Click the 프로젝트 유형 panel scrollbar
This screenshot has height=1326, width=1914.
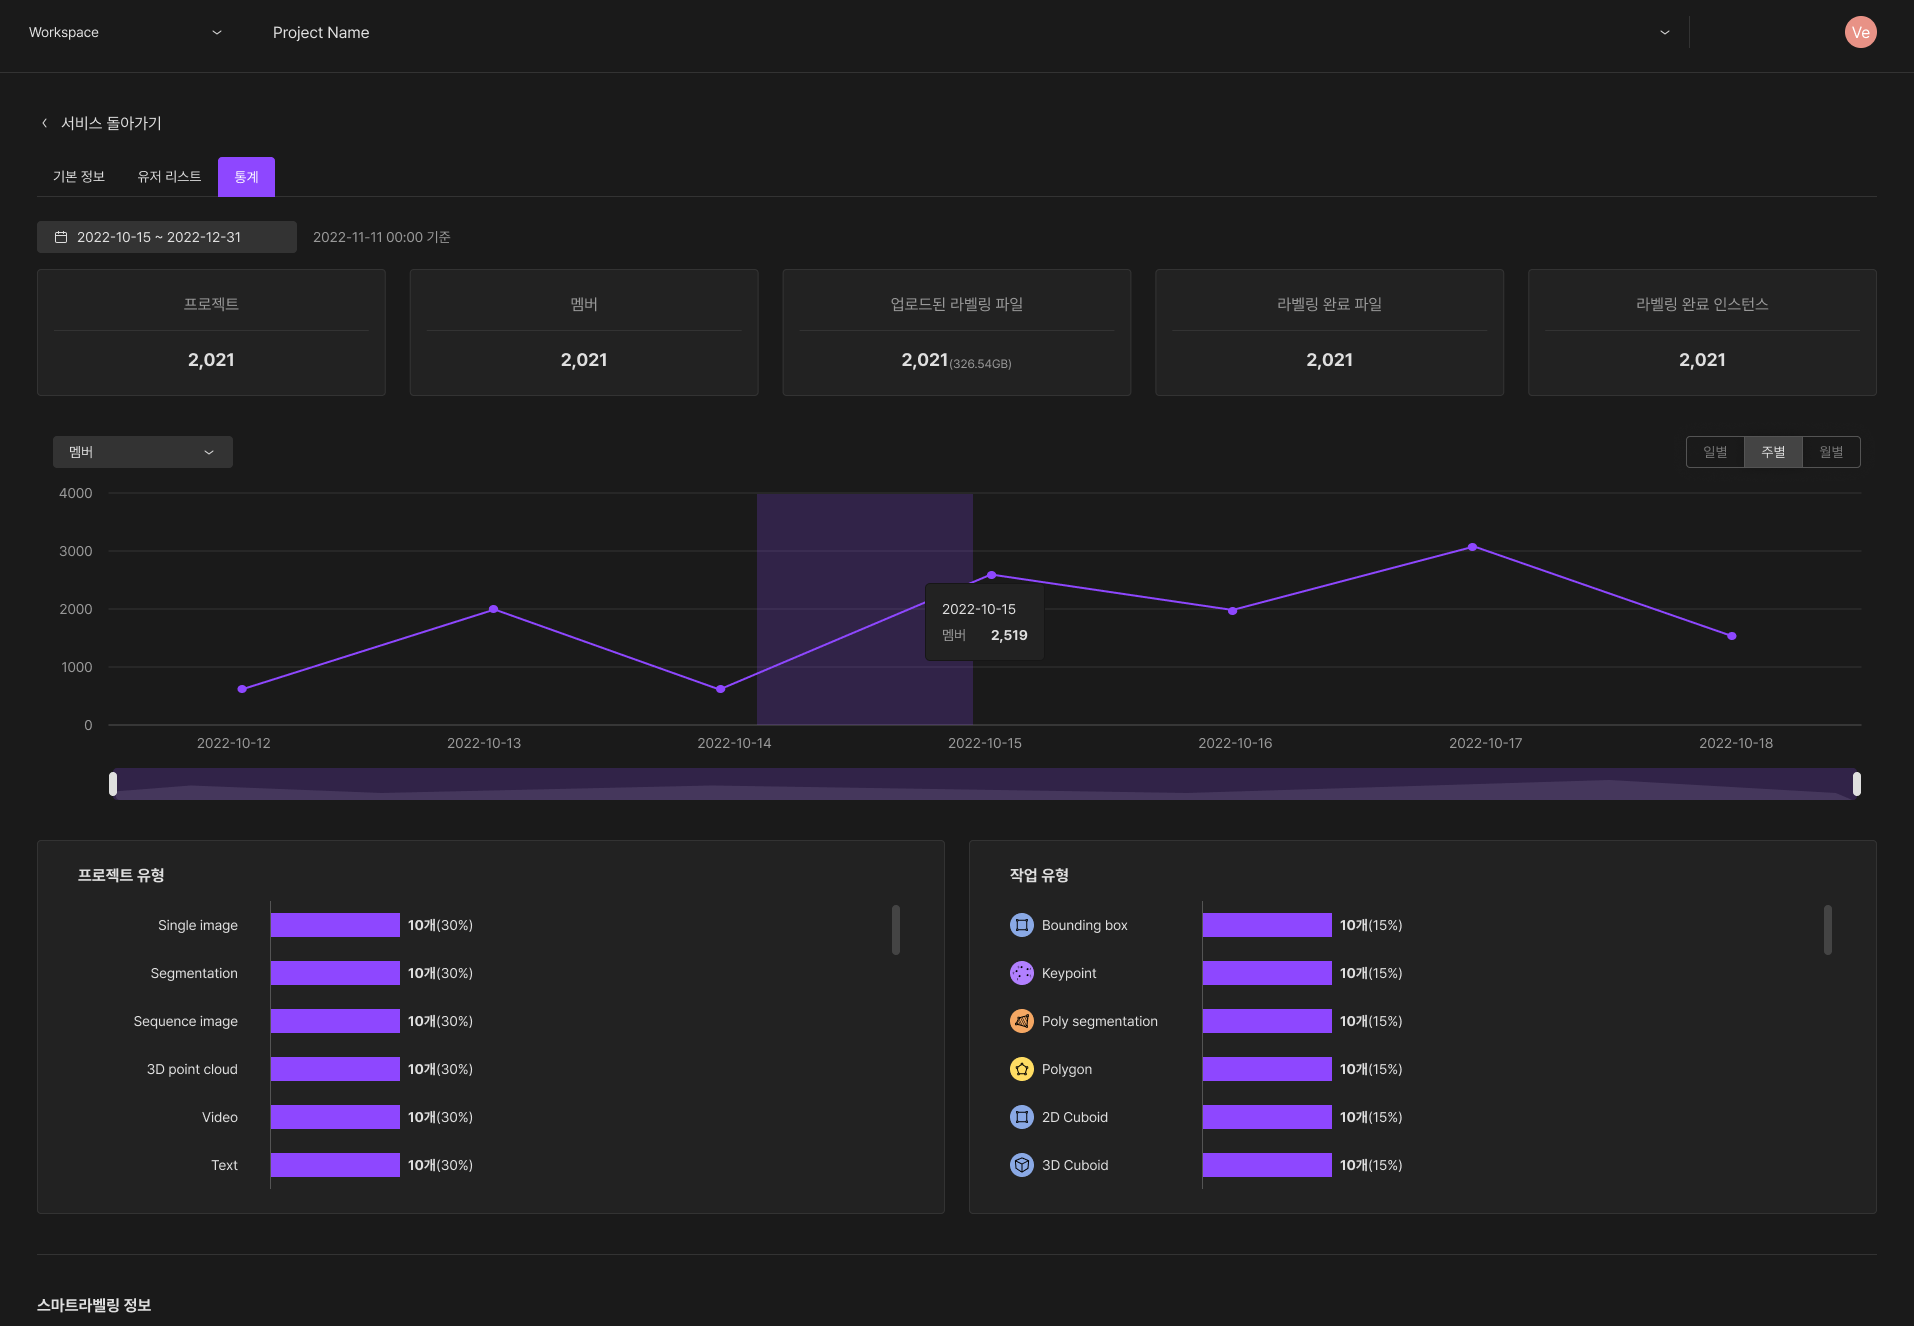(895, 930)
